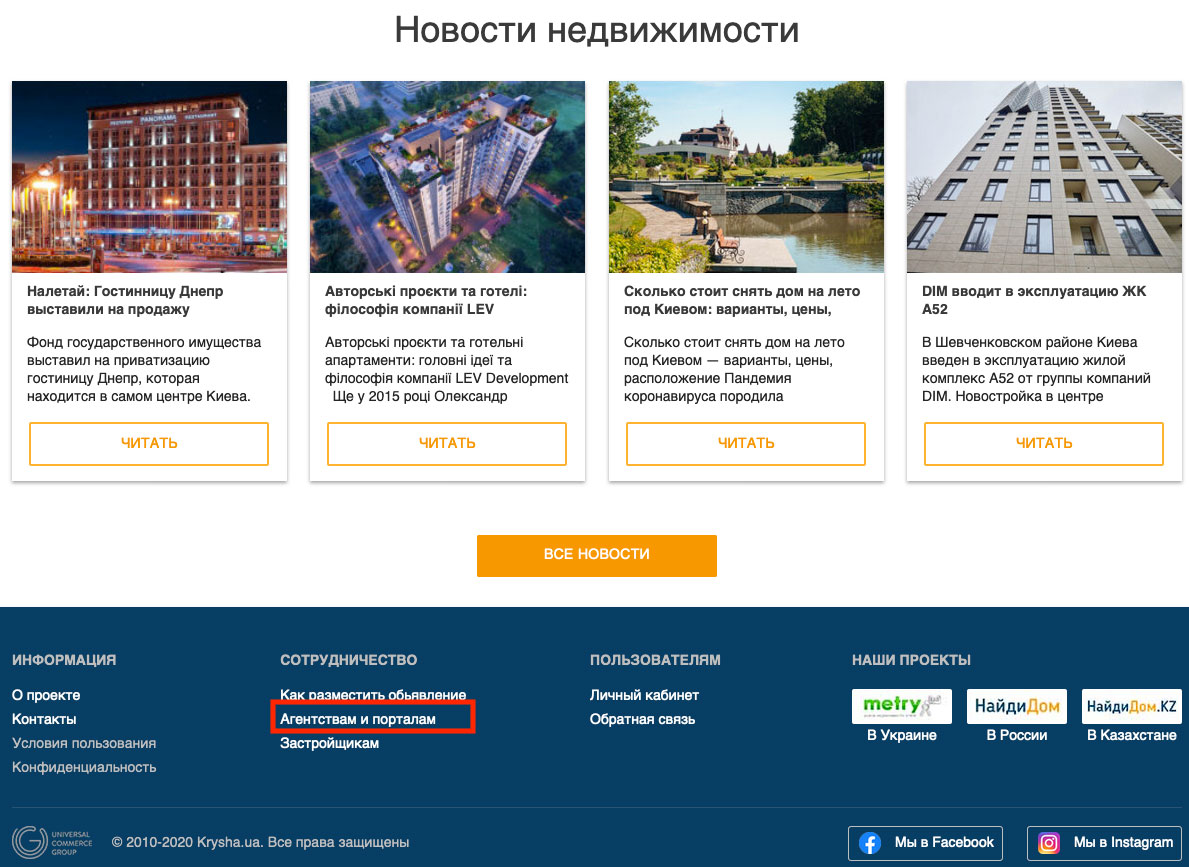Image resolution: width=1189 pixels, height=867 pixels.
Task: Click the Instagram icon in the footer
Action: [x=1049, y=843]
